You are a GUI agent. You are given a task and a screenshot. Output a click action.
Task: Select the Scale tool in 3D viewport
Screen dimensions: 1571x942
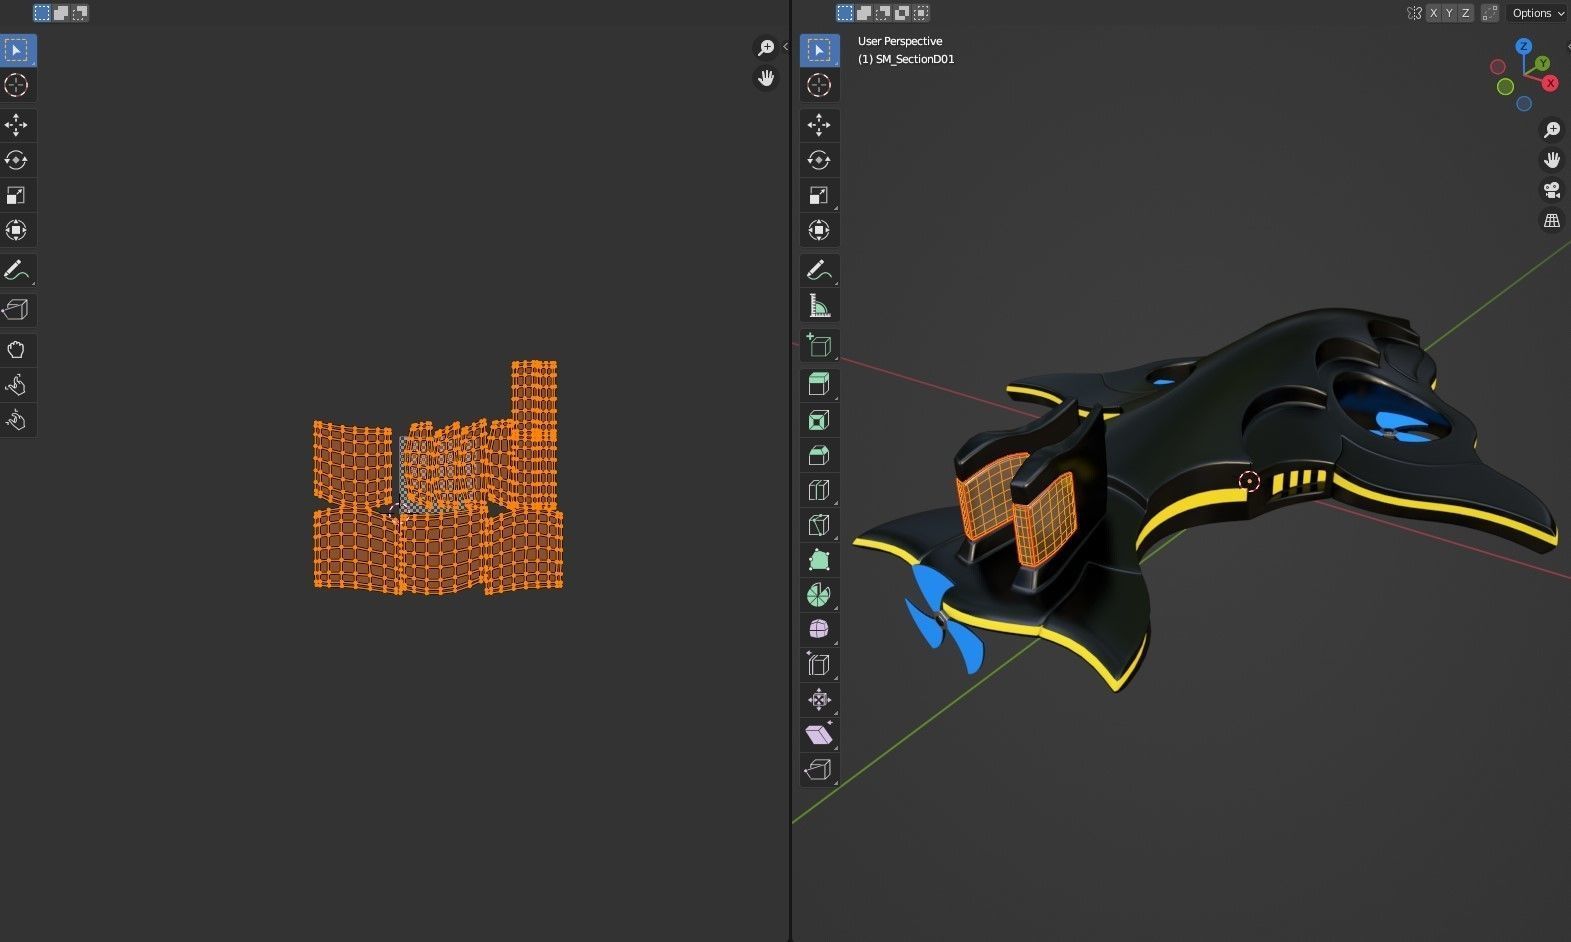pyautogui.click(x=819, y=195)
